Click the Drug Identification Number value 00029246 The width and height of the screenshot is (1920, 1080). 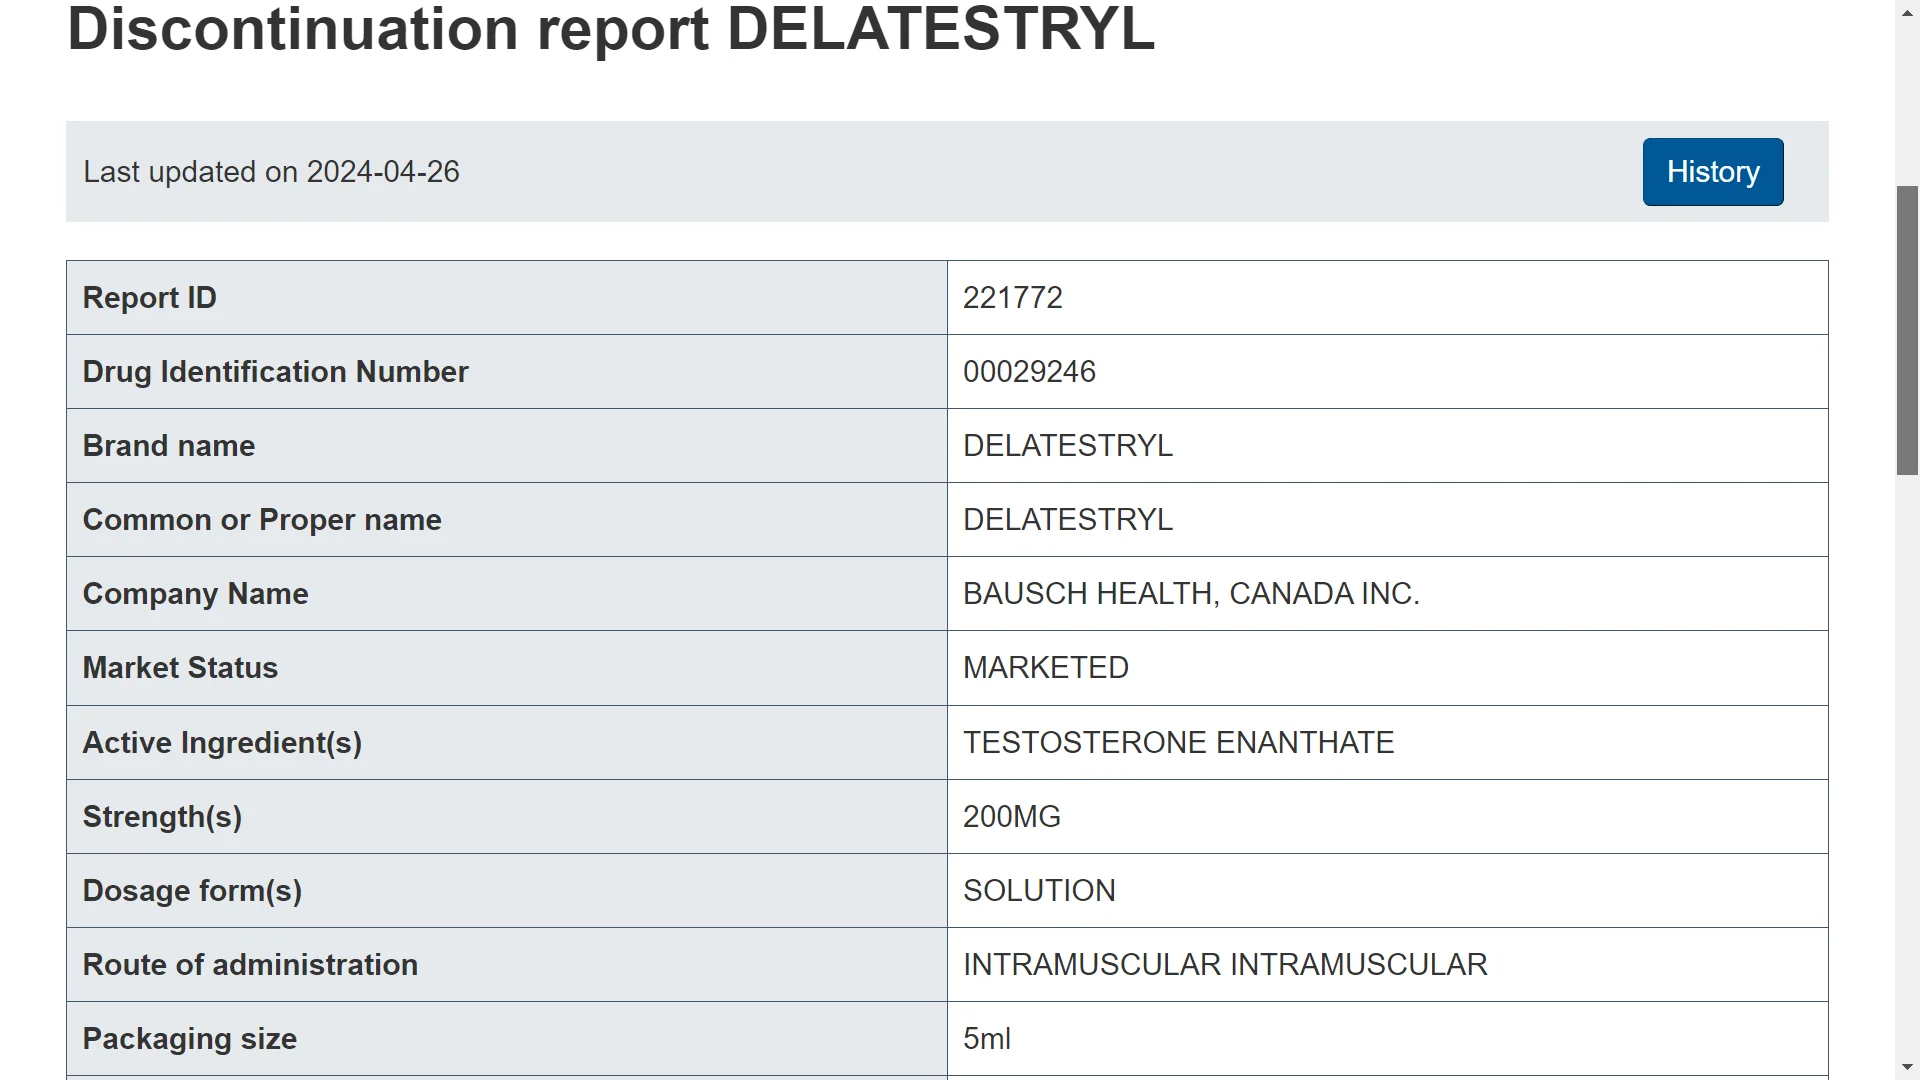pos(1029,372)
